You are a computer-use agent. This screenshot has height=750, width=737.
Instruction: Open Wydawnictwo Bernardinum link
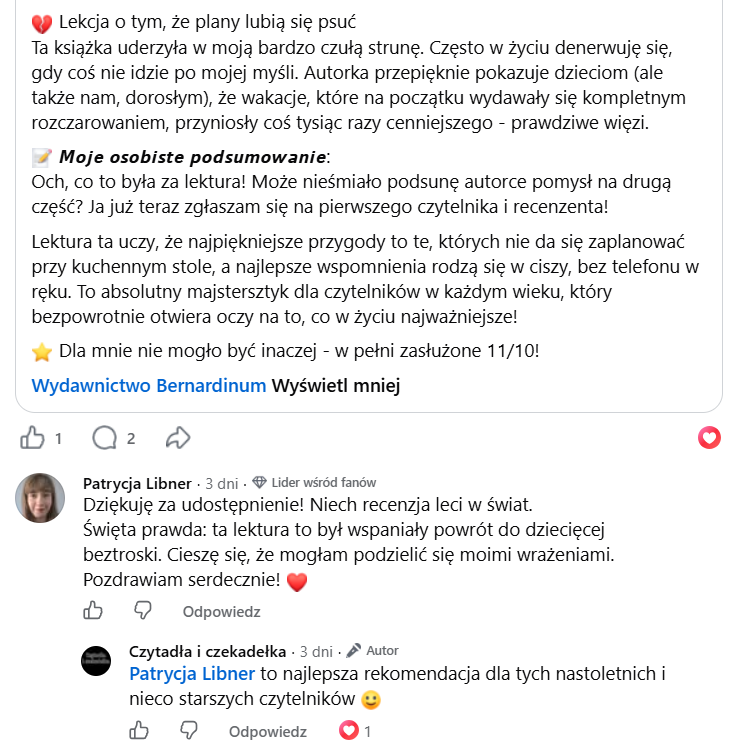point(149,386)
